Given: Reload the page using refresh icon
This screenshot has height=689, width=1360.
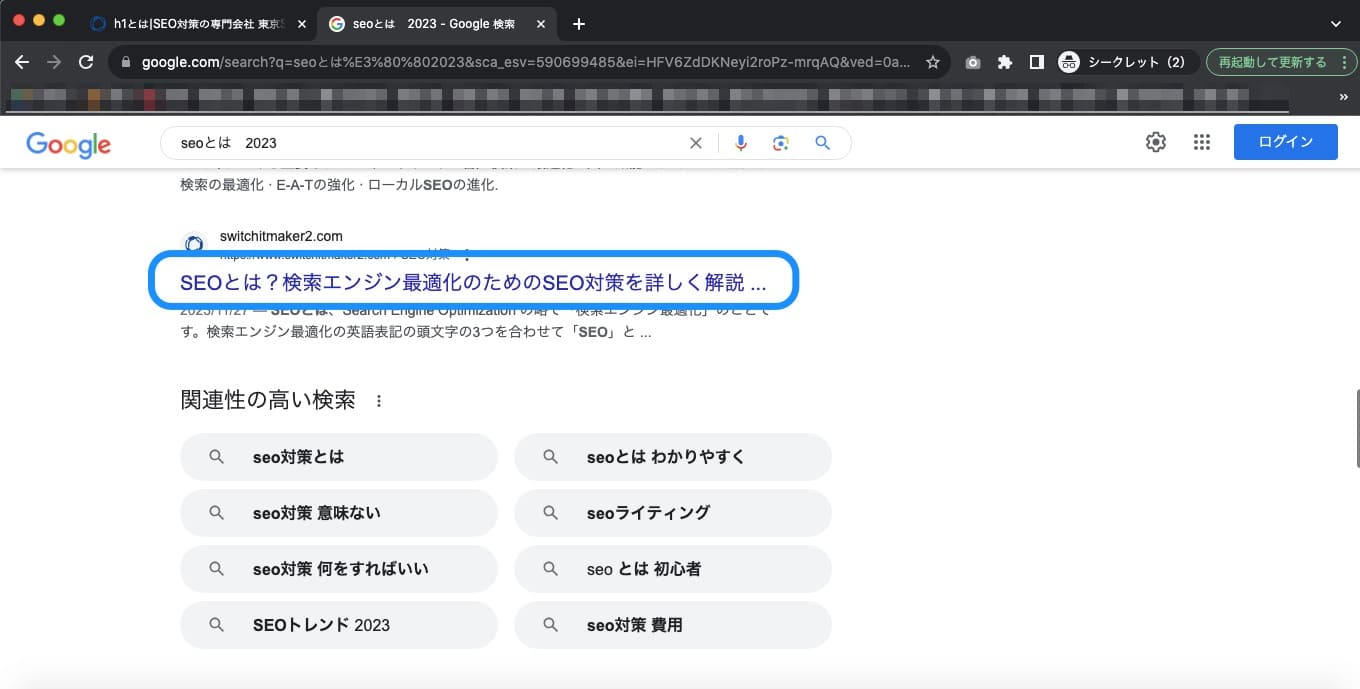Looking at the screenshot, I should (x=86, y=62).
